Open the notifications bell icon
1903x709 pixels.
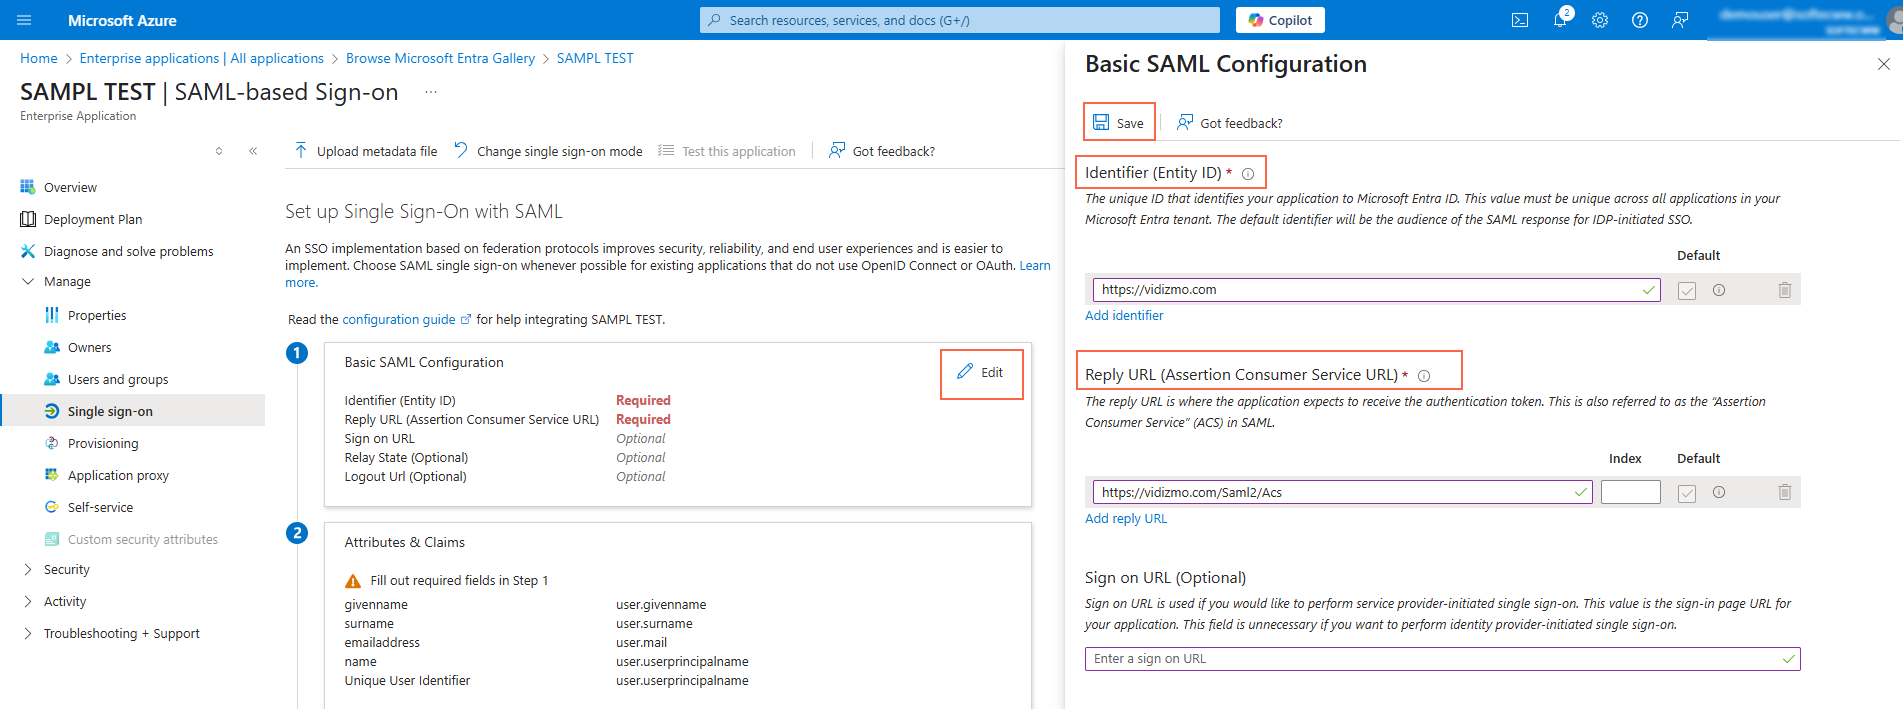click(x=1559, y=20)
